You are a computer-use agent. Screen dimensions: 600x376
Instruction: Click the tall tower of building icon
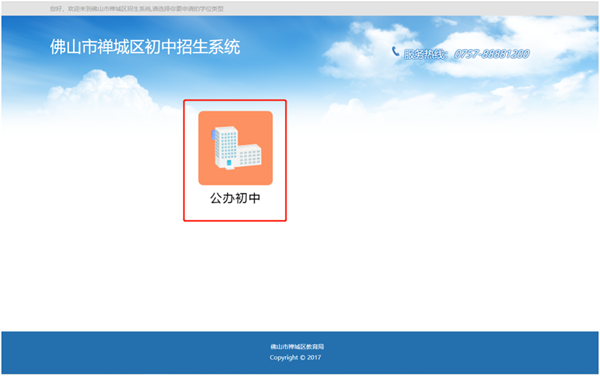click(226, 147)
